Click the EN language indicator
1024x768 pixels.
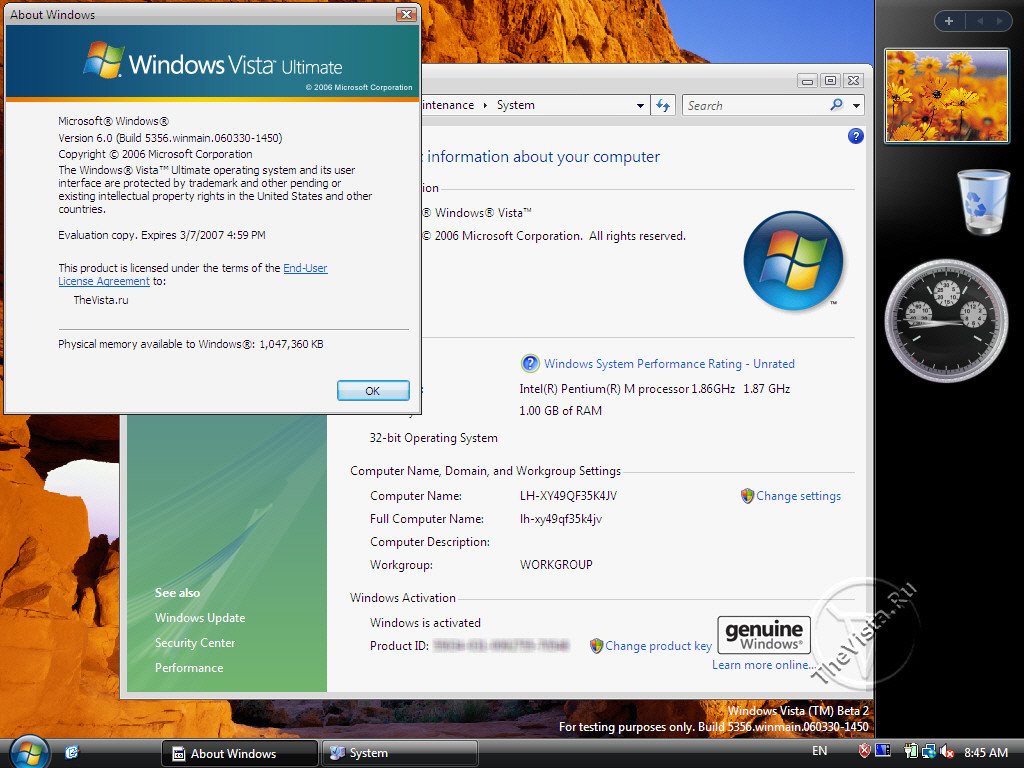[x=819, y=751]
